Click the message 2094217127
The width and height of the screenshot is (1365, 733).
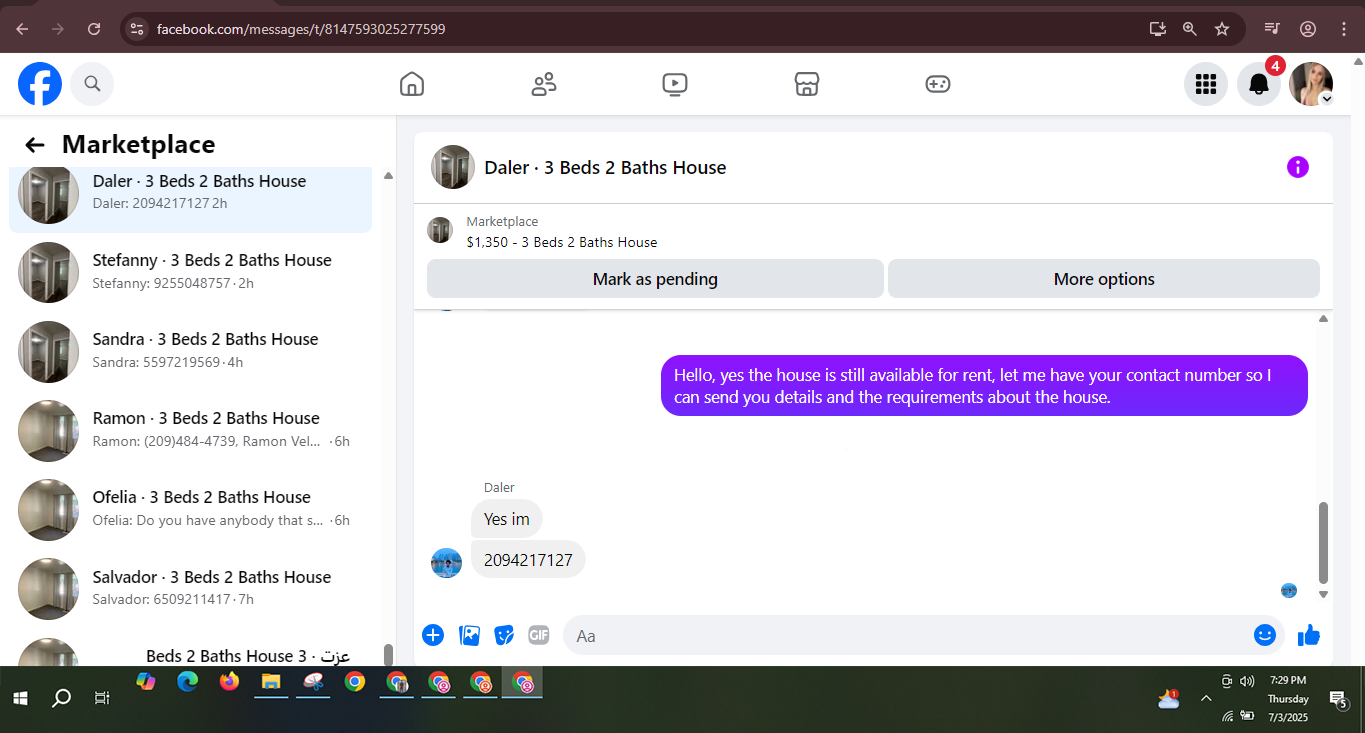[x=528, y=560]
